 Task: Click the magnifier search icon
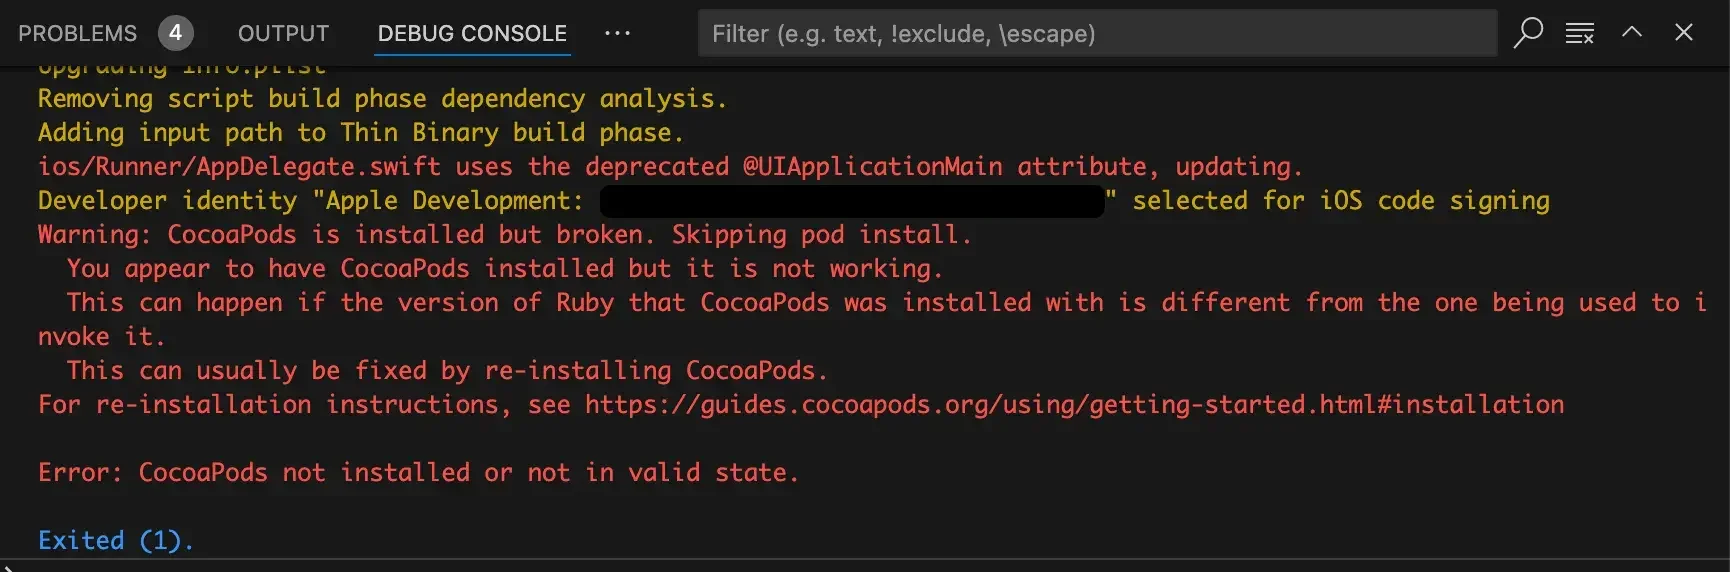[1527, 32]
